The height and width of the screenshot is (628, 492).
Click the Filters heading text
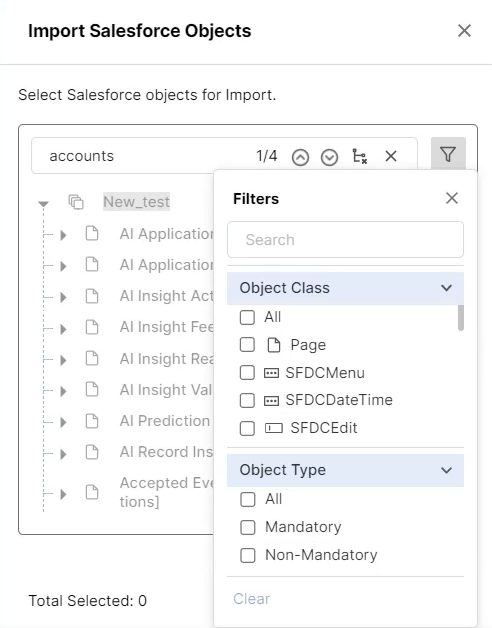point(256,199)
